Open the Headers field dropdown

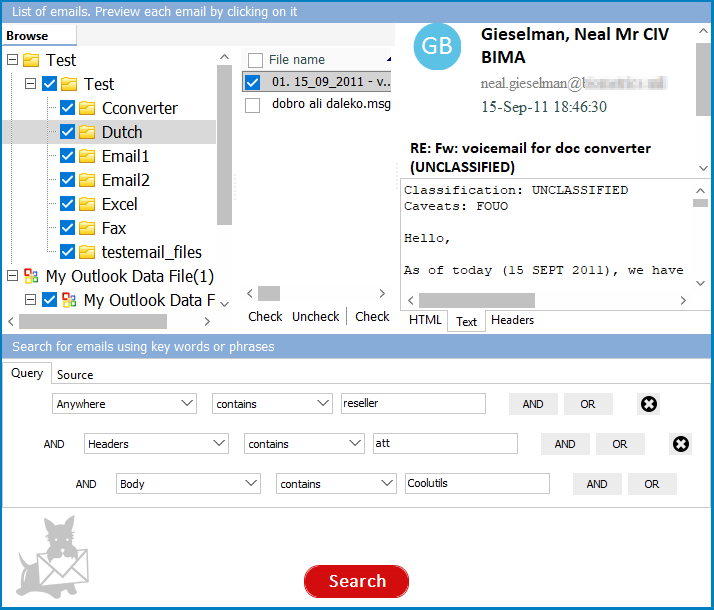(x=156, y=444)
